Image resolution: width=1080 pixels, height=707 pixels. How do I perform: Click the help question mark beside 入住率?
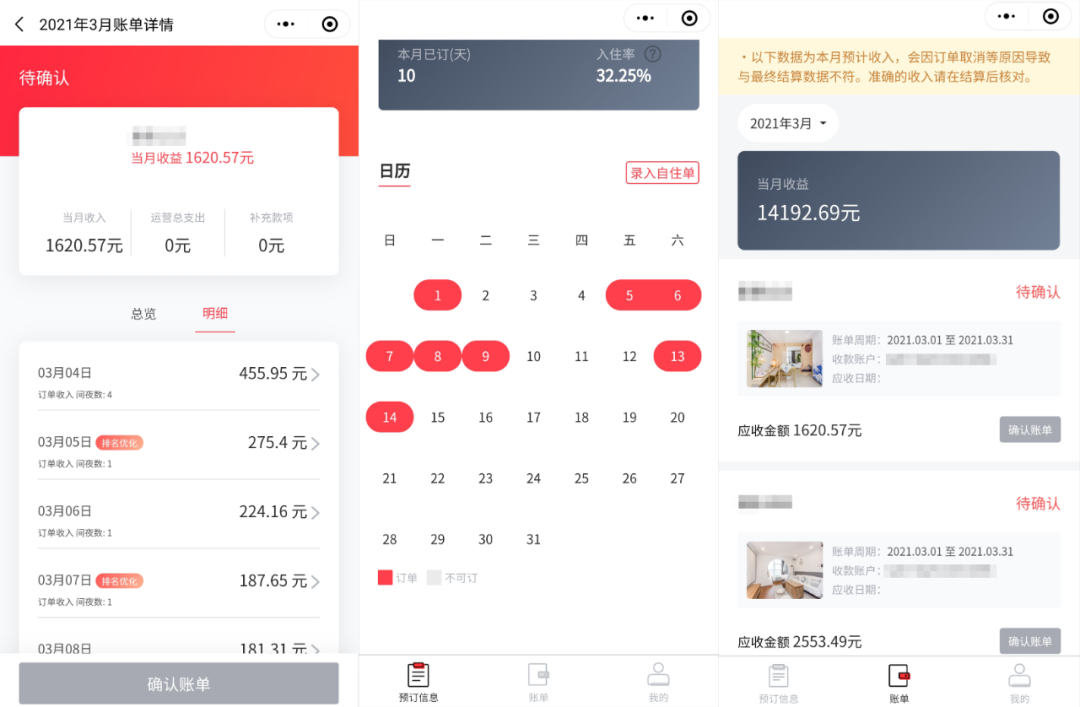[x=653, y=54]
